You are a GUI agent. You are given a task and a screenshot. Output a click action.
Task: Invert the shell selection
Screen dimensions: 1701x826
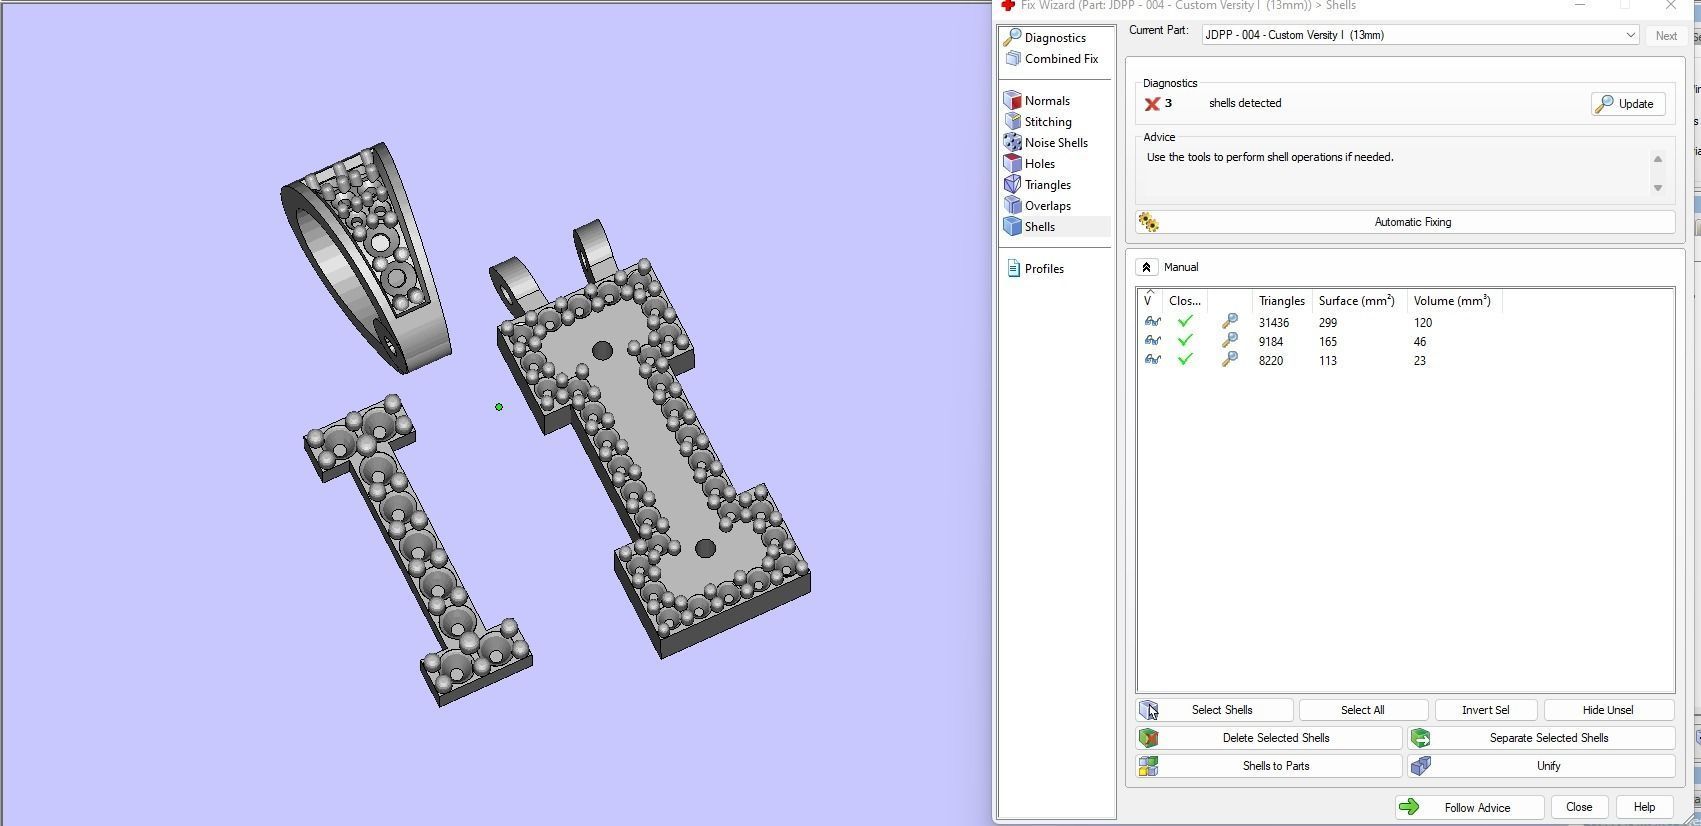[1485, 710]
